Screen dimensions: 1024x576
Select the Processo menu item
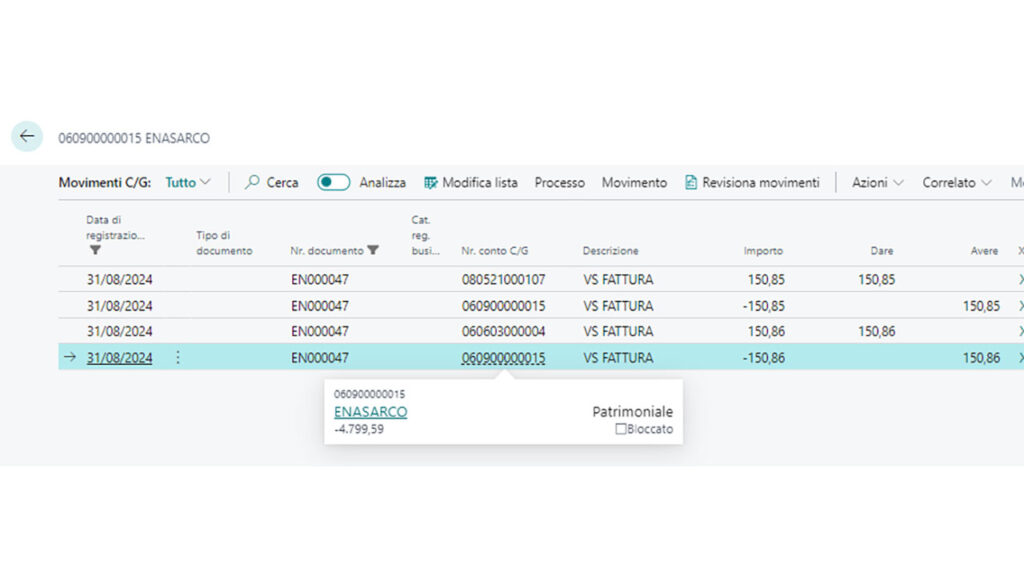click(559, 183)
